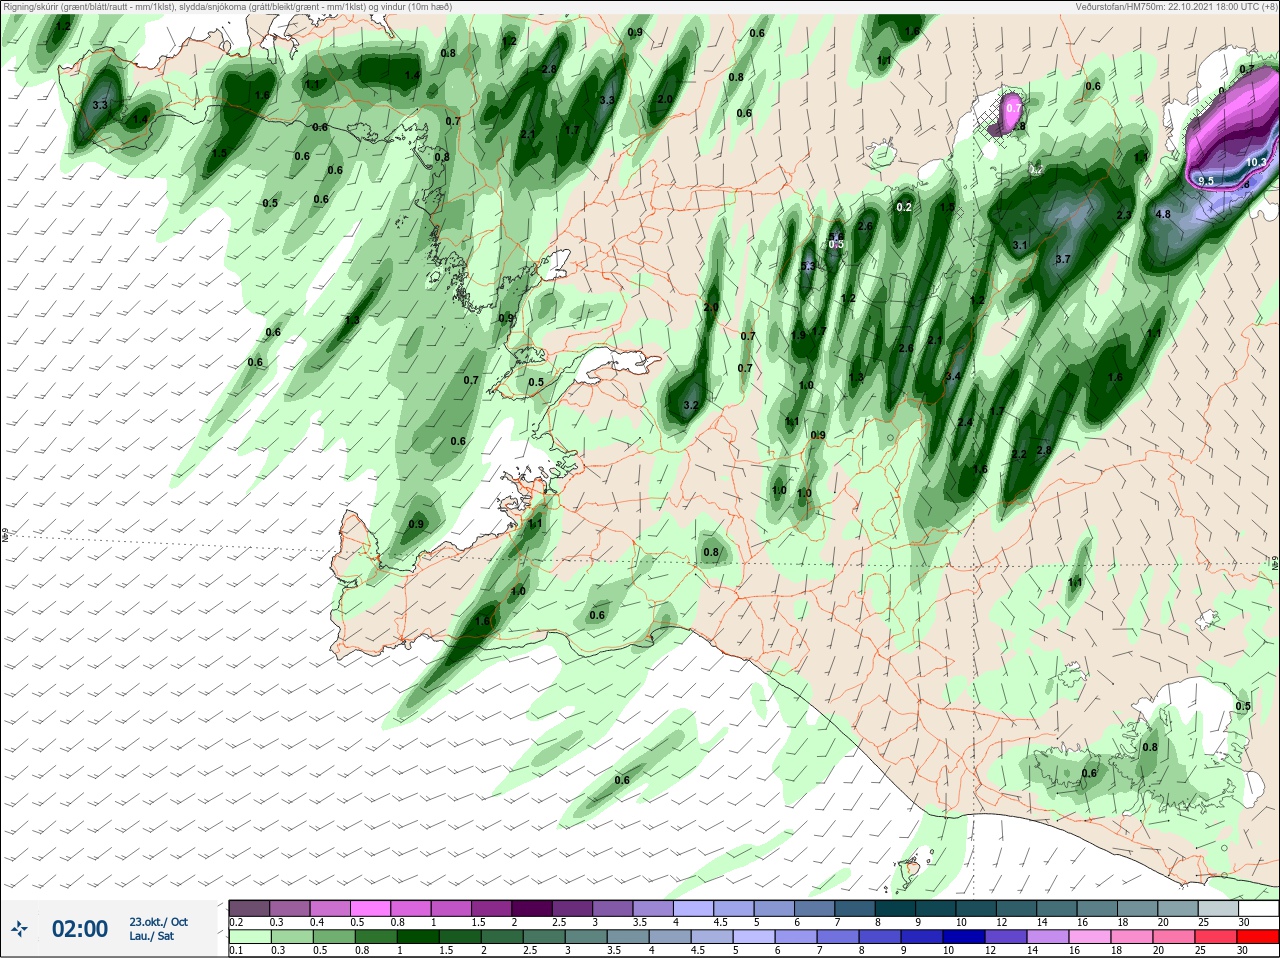Click the compass-star icon beside 02:00
The width and height of the screenshot is (1280, 958).
pos(19,930)
